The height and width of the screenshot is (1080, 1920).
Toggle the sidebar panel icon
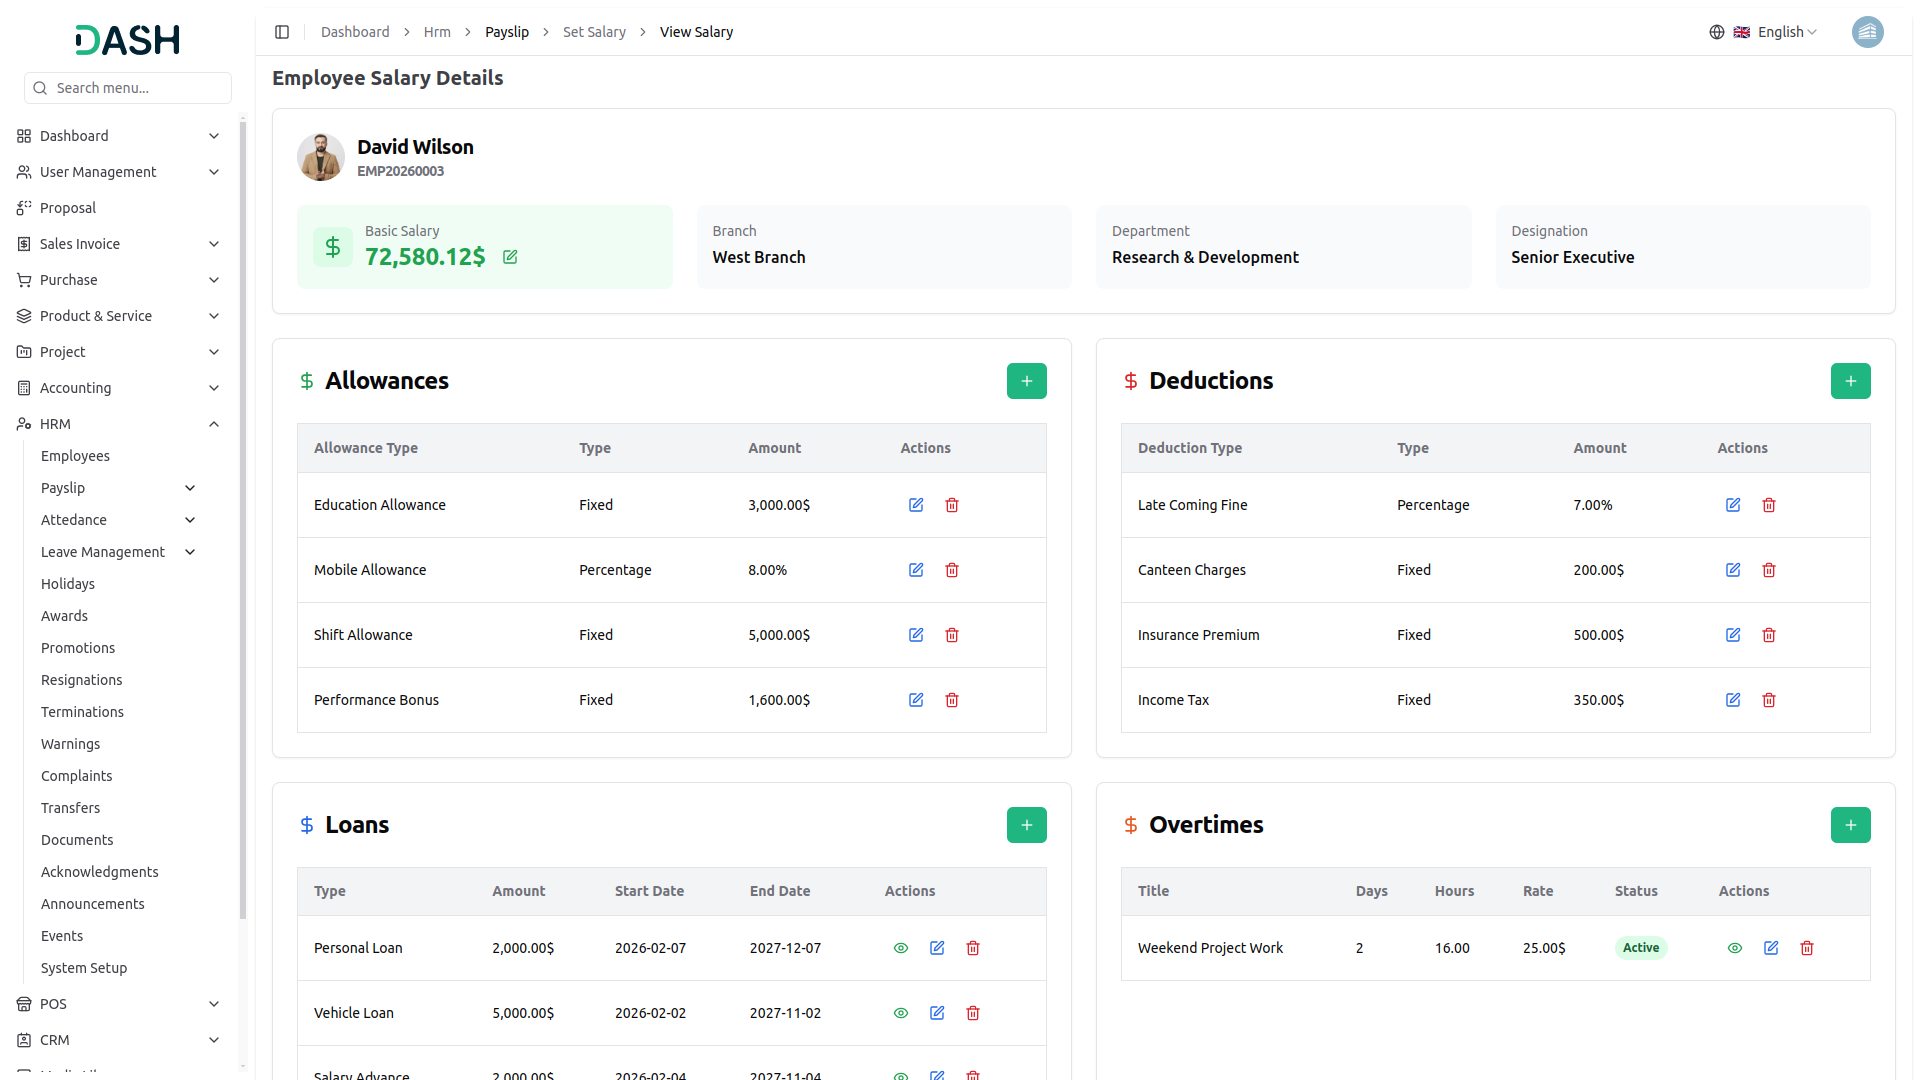(282, 32)
